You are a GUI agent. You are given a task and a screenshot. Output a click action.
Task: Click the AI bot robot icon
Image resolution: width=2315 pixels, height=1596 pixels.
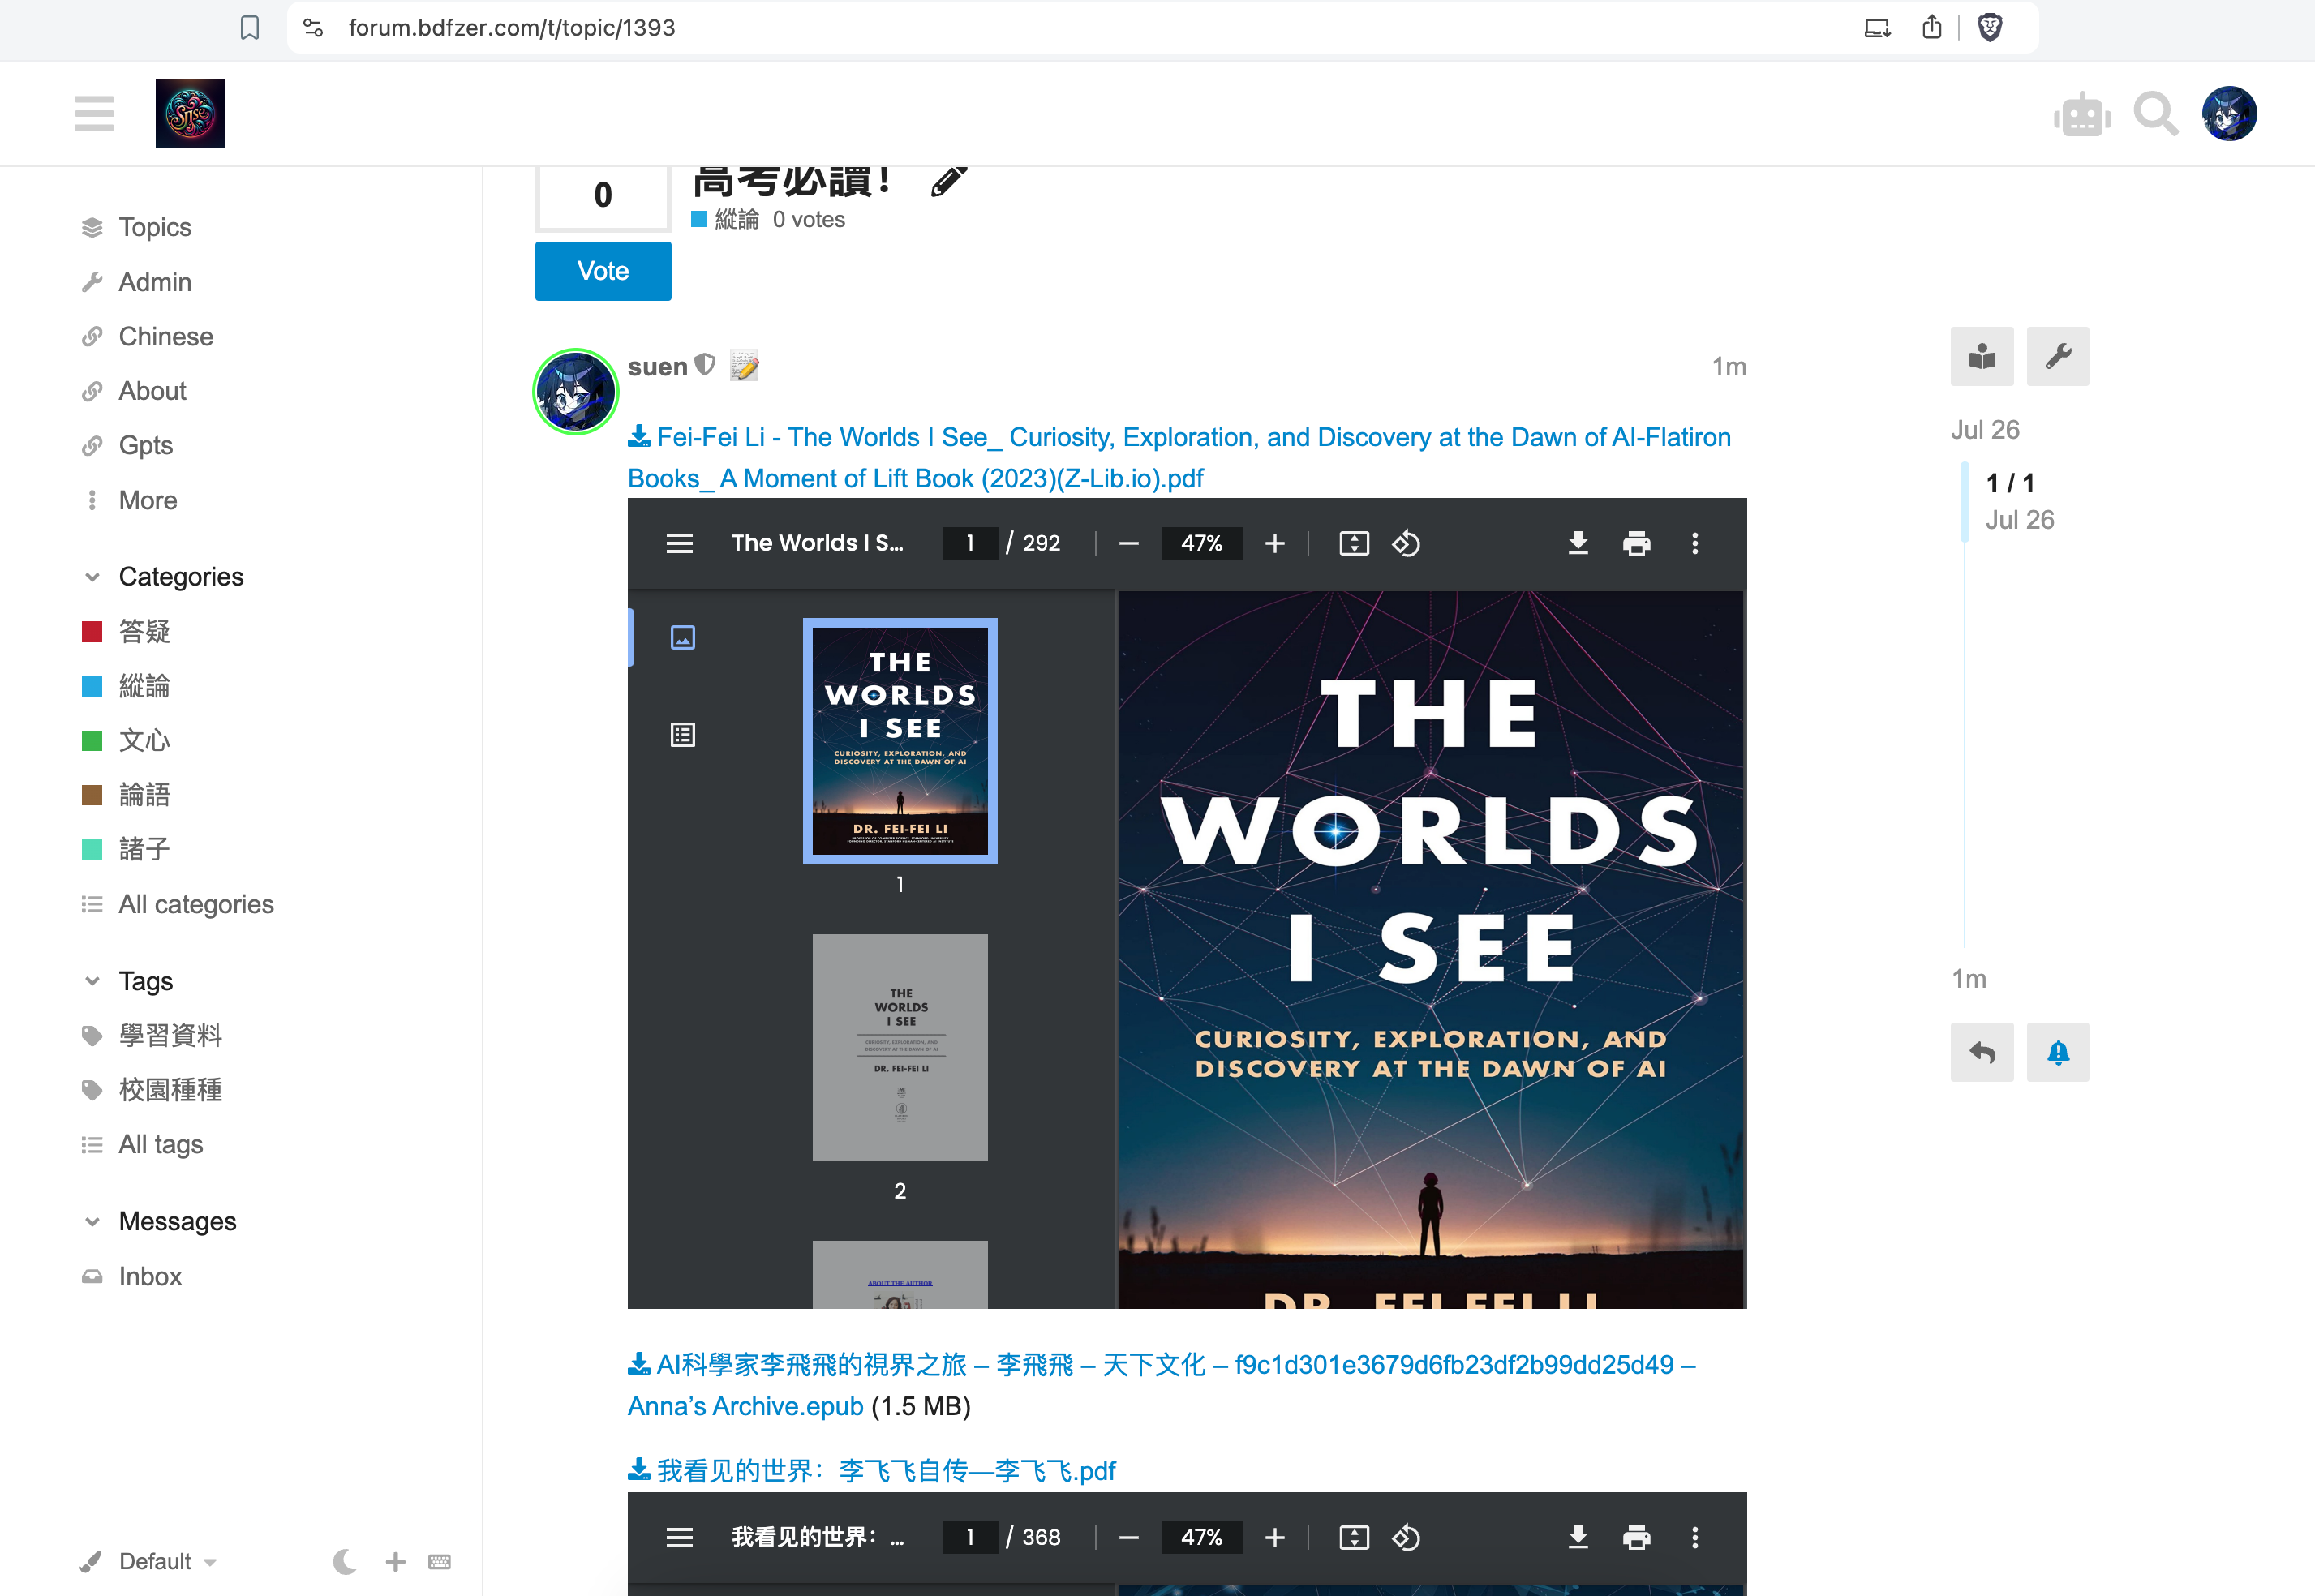[2082, 115]
